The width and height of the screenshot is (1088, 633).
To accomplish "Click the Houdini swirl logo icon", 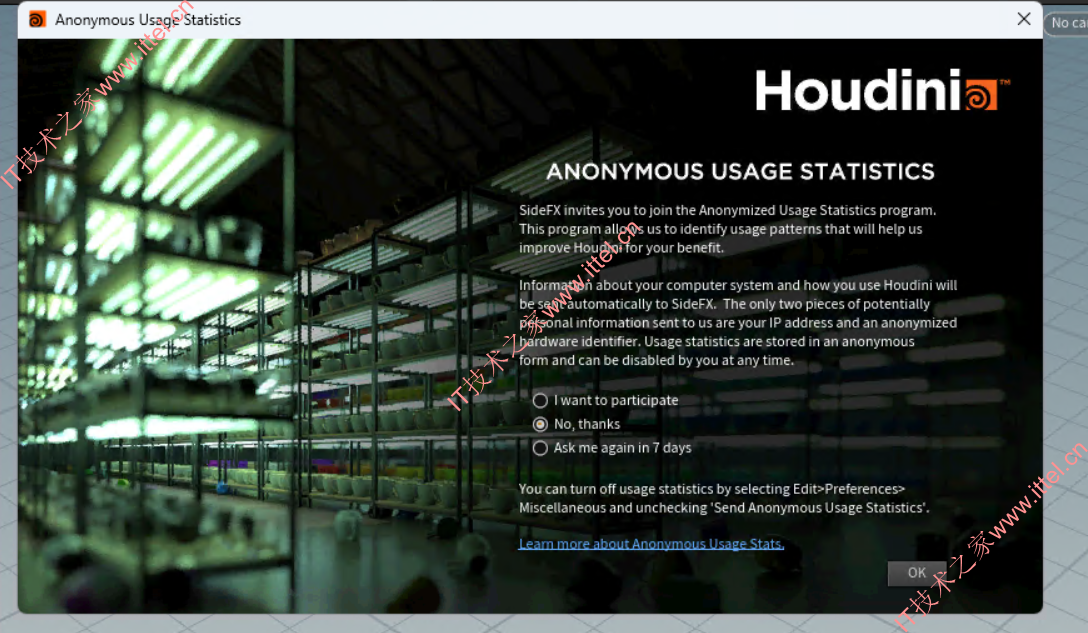I will tap(982, 95).
